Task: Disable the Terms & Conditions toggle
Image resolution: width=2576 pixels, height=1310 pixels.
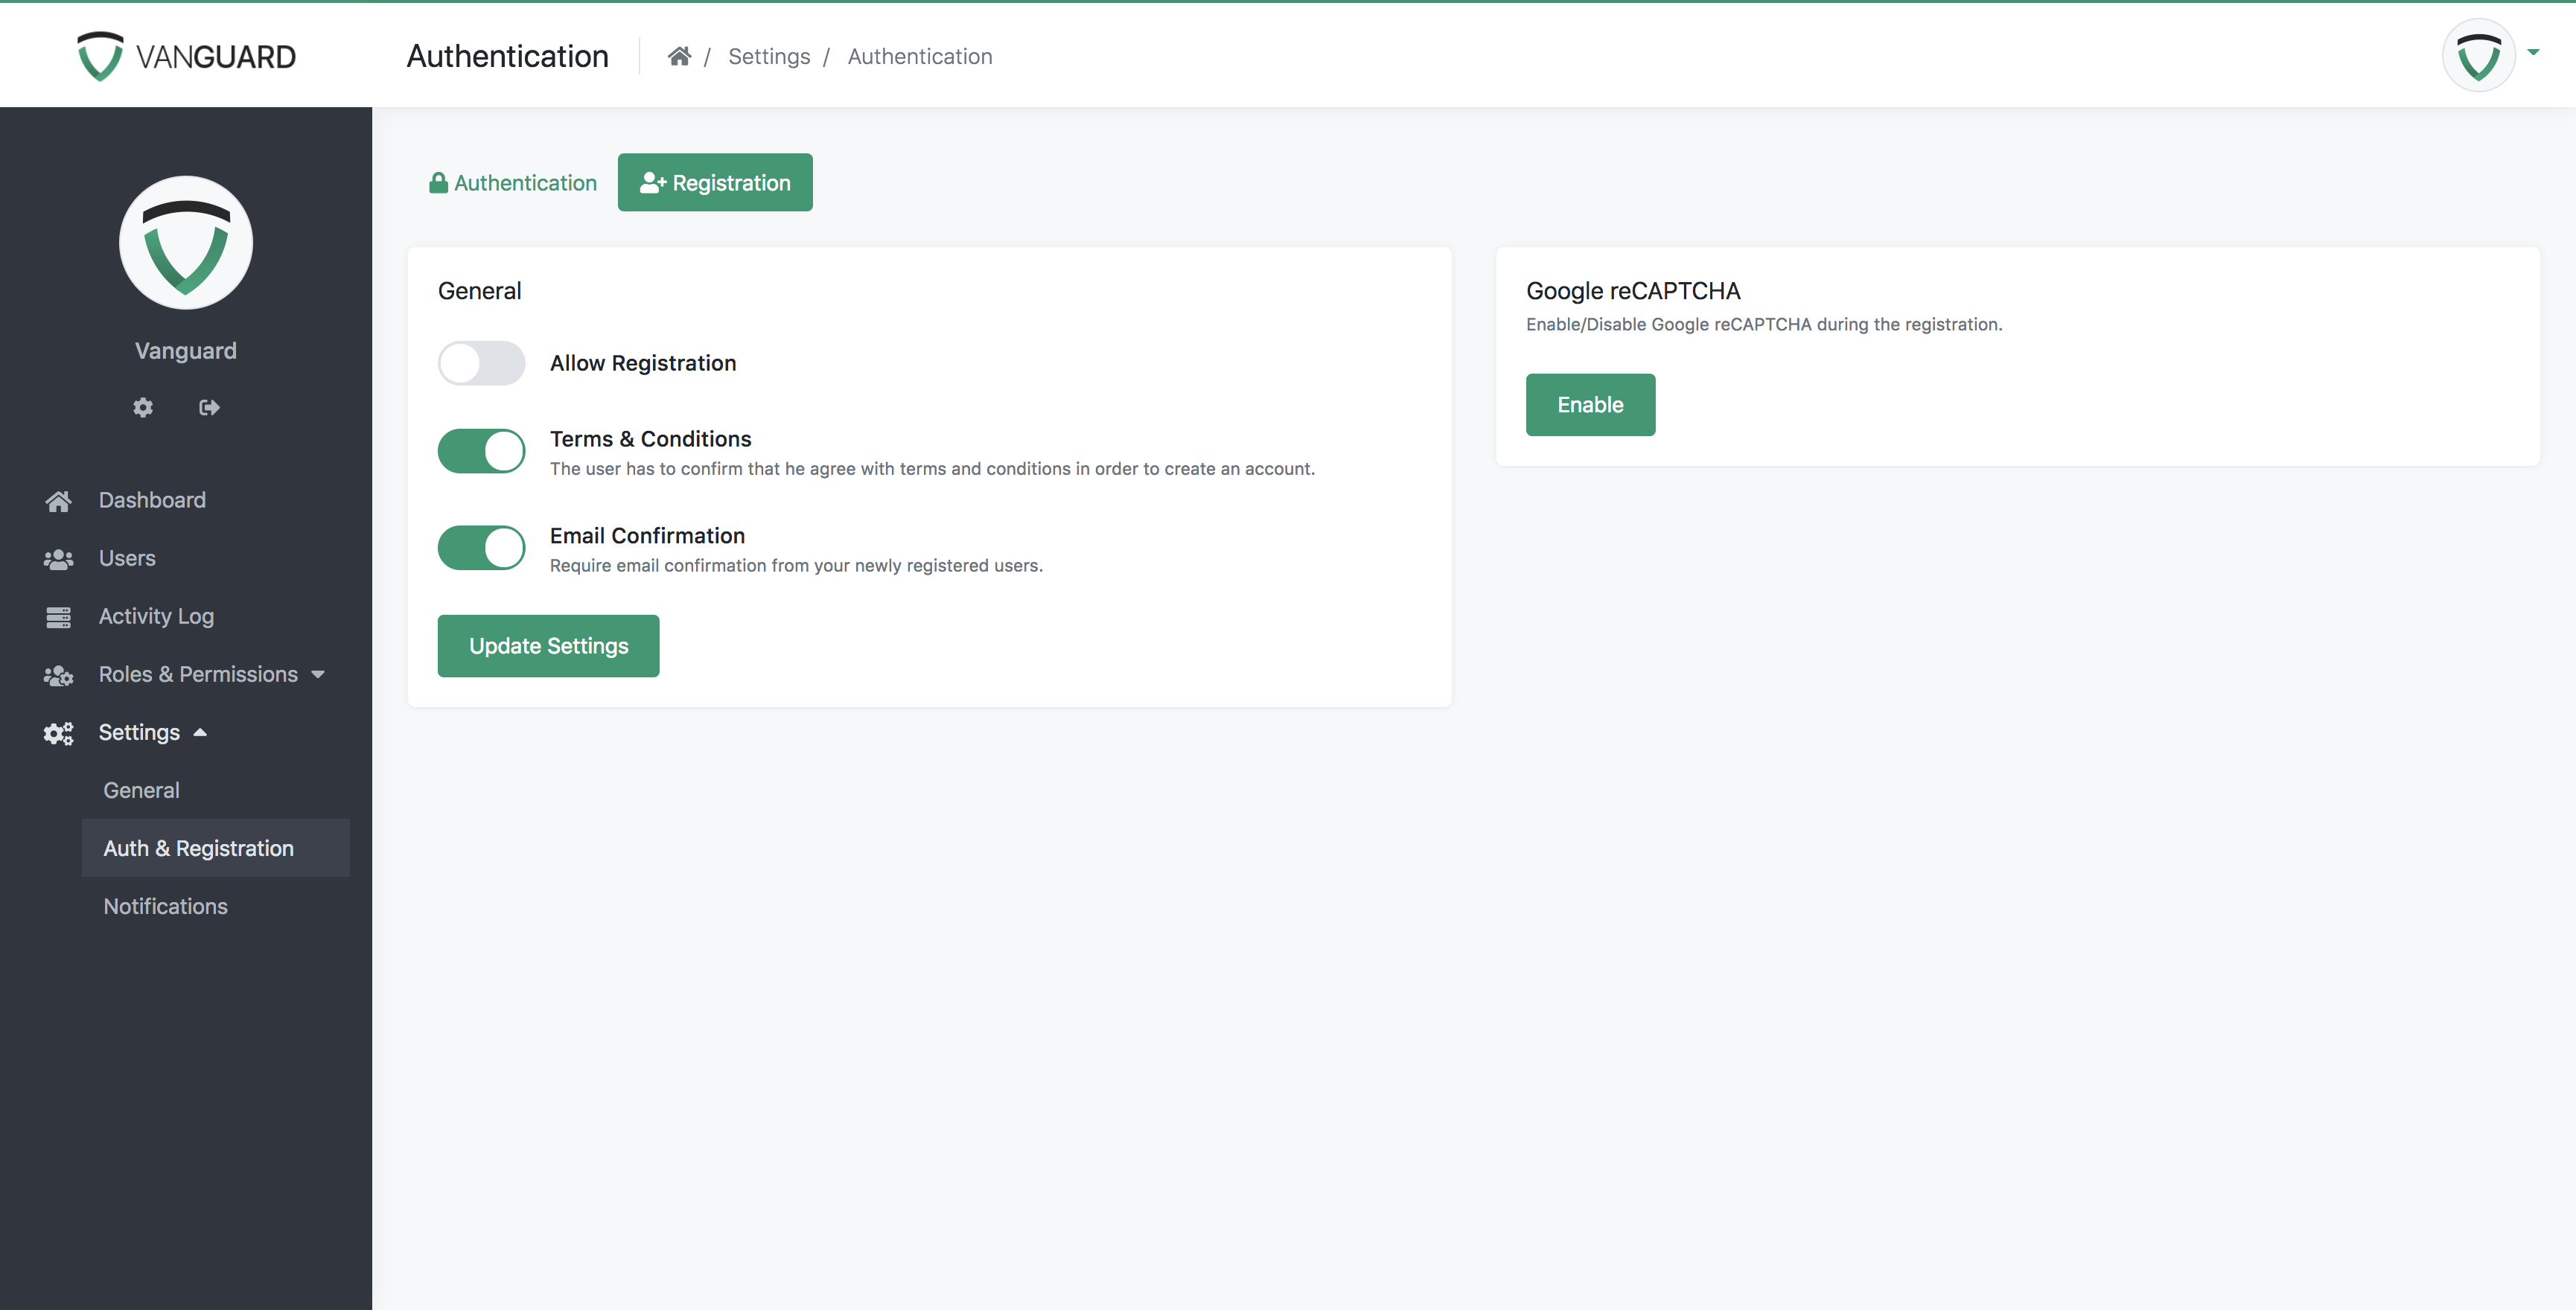Action: coord(481,451)
